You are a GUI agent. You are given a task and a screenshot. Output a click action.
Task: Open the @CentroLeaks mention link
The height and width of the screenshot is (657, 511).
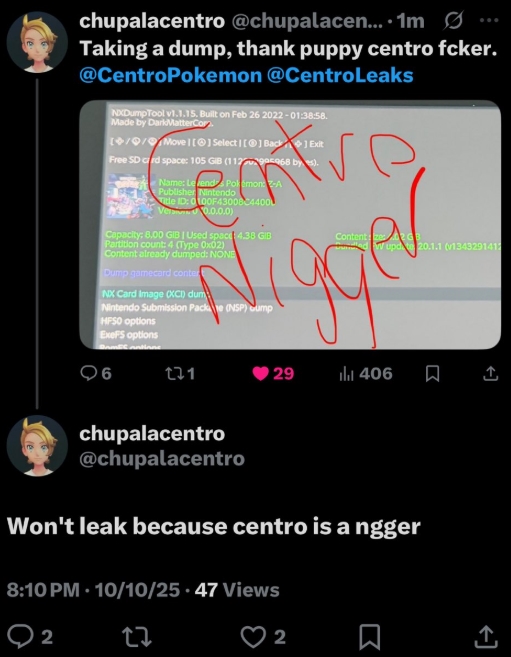[340, 75]
